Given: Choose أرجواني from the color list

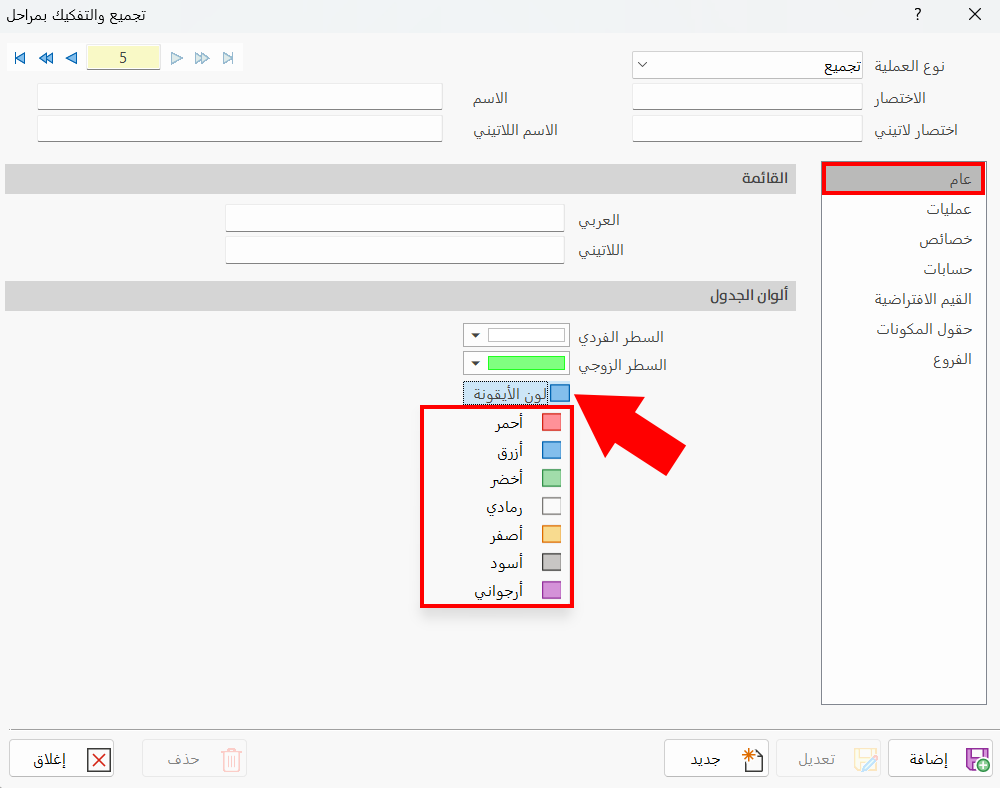Looking at the screenshot, I should pyautogui.click(x=497, y=590).
